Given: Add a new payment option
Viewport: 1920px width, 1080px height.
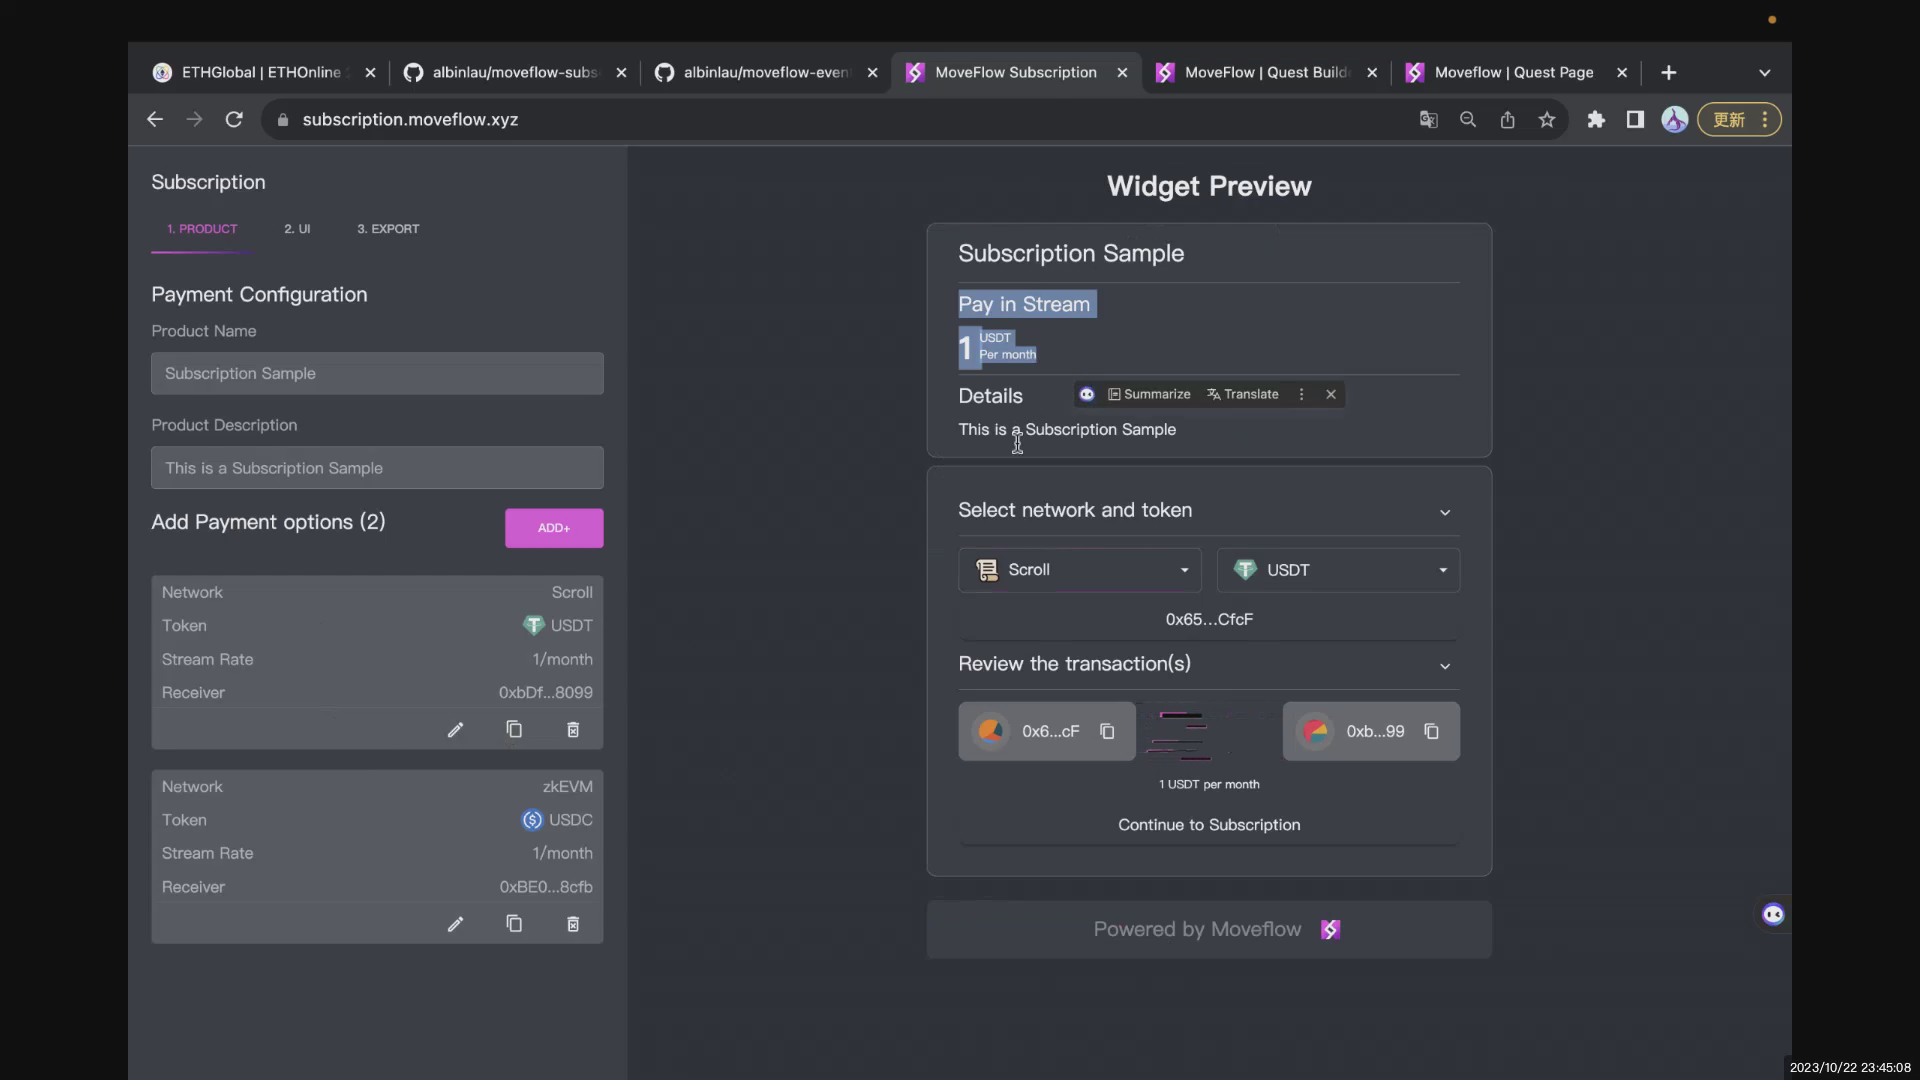Looking at the screenshot, I should click(554, 528).
